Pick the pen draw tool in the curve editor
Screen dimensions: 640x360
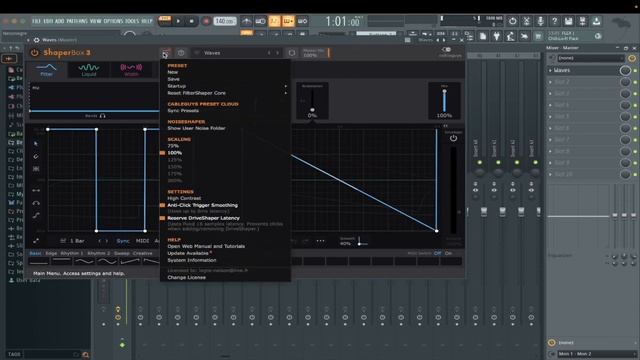pyautogui.click(x=36, y=156)
